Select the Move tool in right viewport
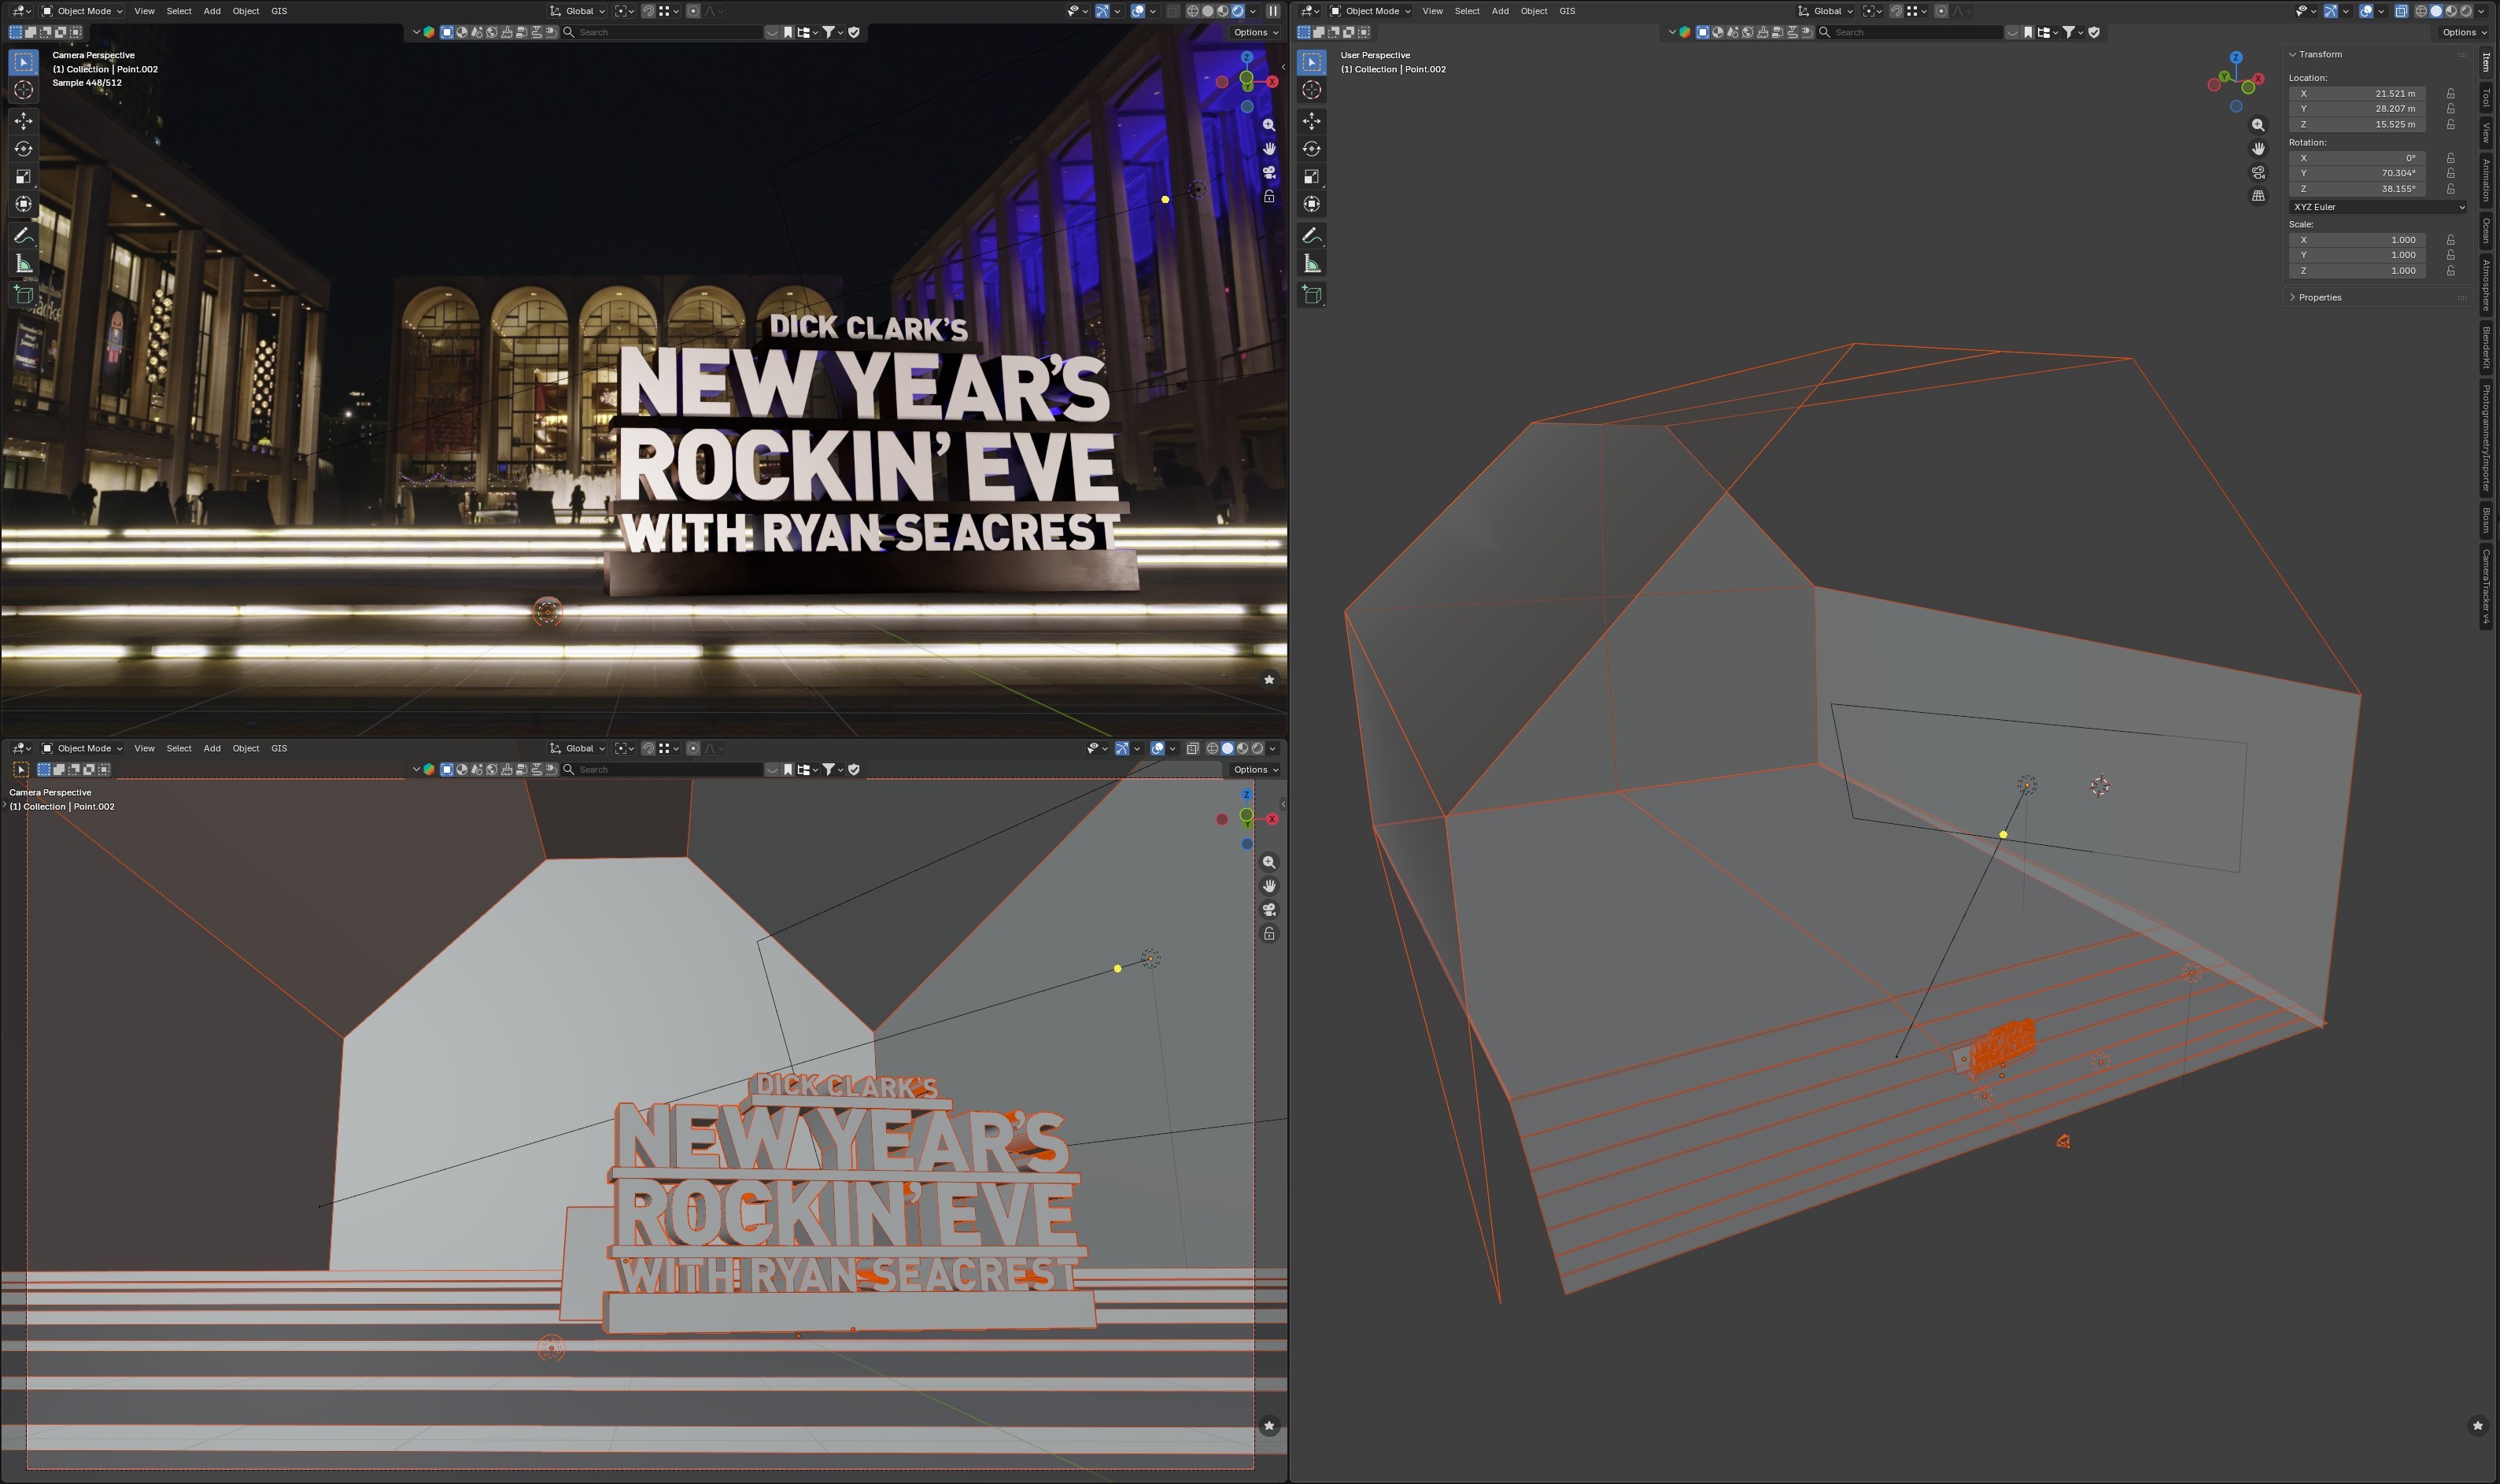 pos(1311,121)
